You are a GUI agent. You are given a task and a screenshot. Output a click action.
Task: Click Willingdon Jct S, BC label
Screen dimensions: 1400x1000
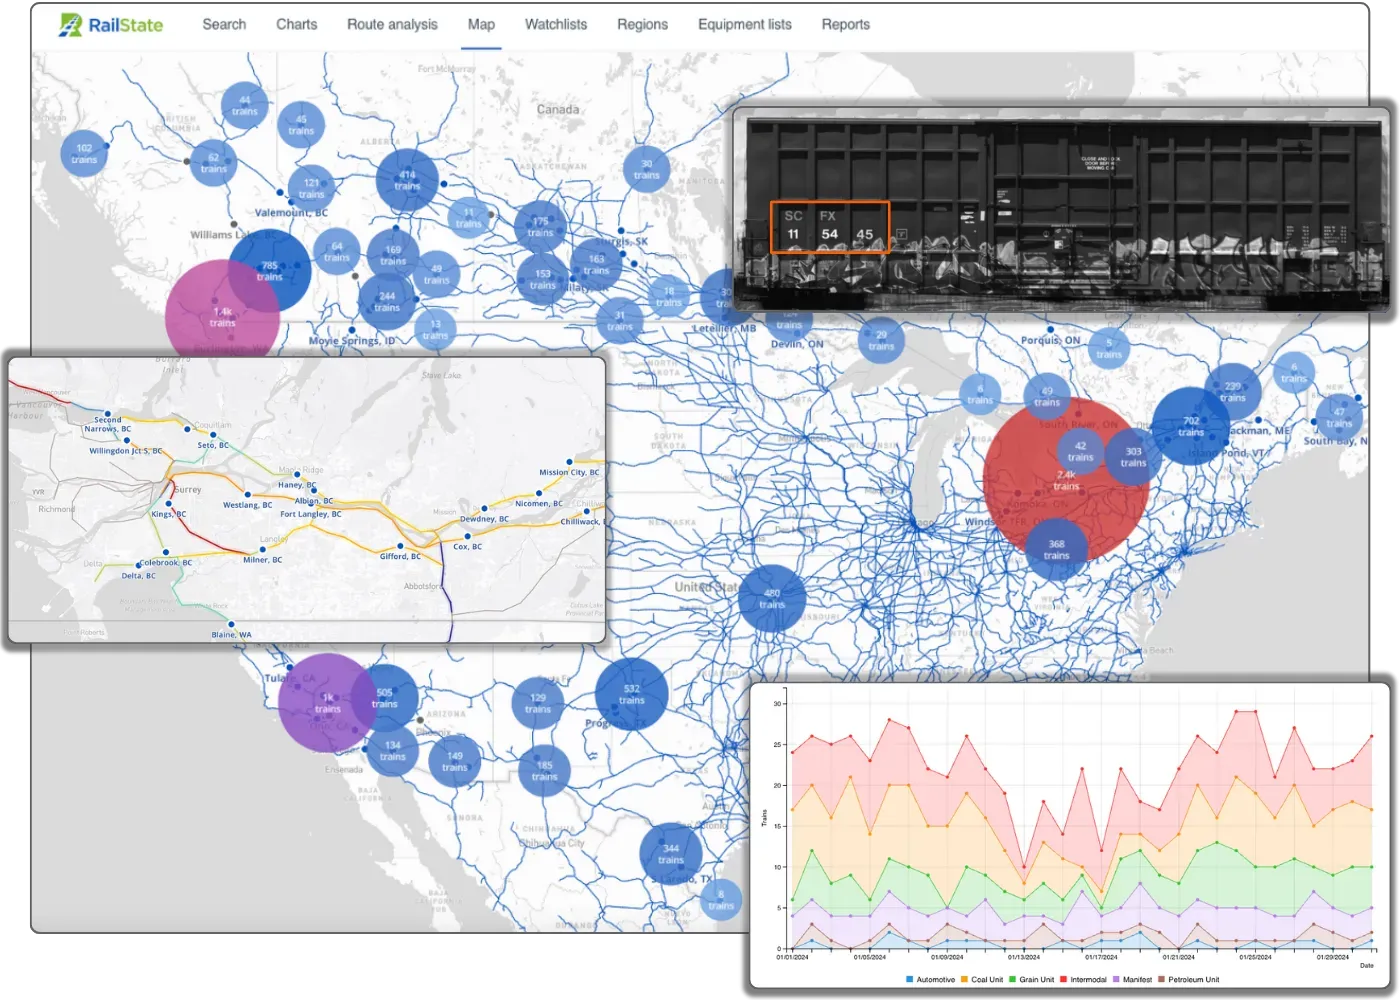(x=126, y=451)
